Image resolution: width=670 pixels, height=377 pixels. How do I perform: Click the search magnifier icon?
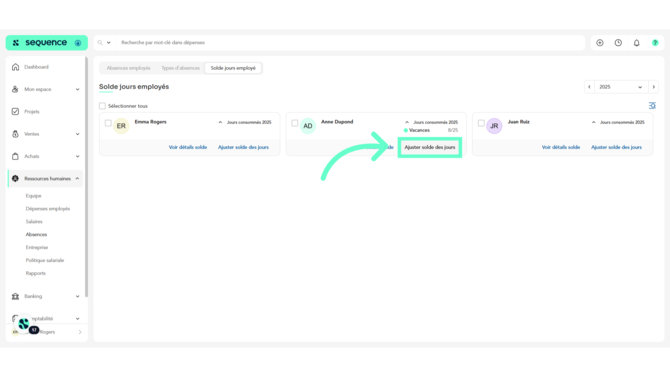100,43
